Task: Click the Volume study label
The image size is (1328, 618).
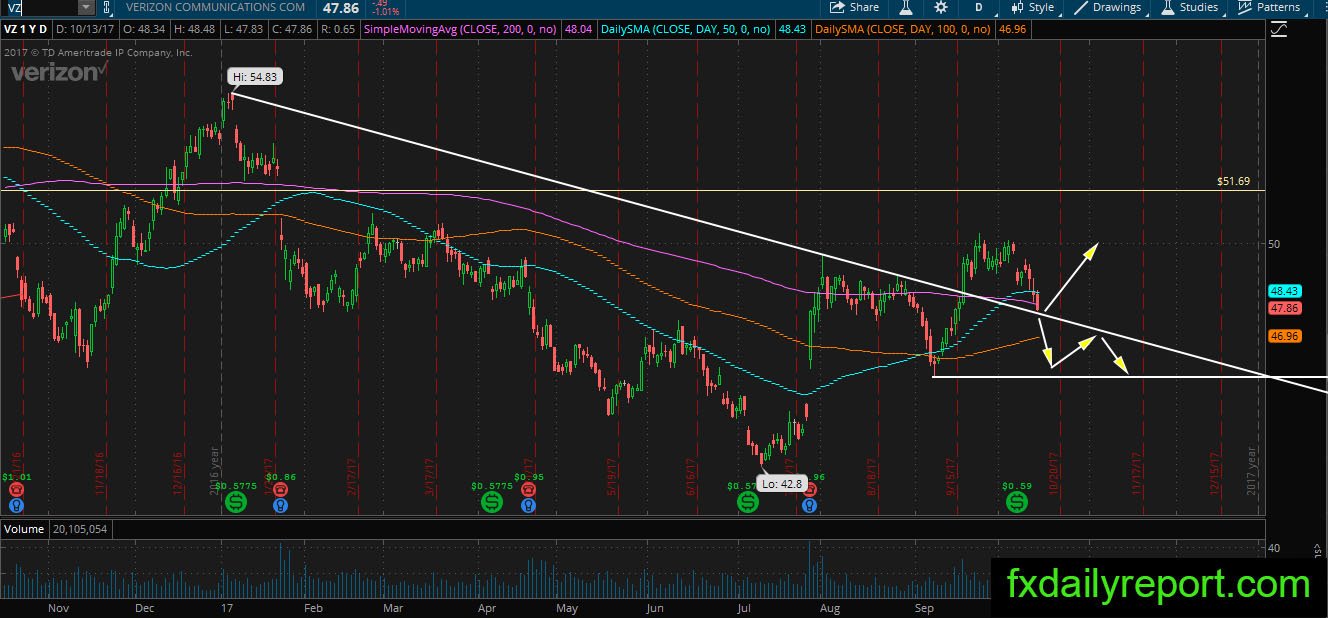Action: coord(22,528)
